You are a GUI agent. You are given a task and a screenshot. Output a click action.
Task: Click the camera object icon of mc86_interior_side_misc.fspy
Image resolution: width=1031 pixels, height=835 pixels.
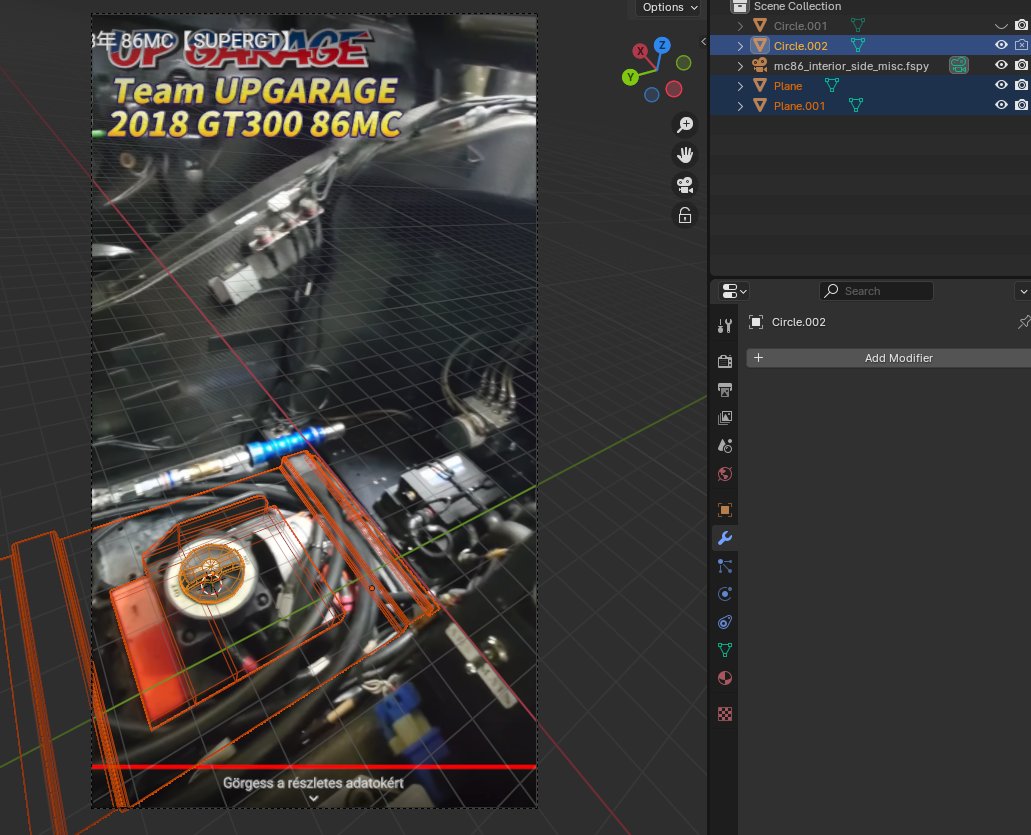point(760,65)
